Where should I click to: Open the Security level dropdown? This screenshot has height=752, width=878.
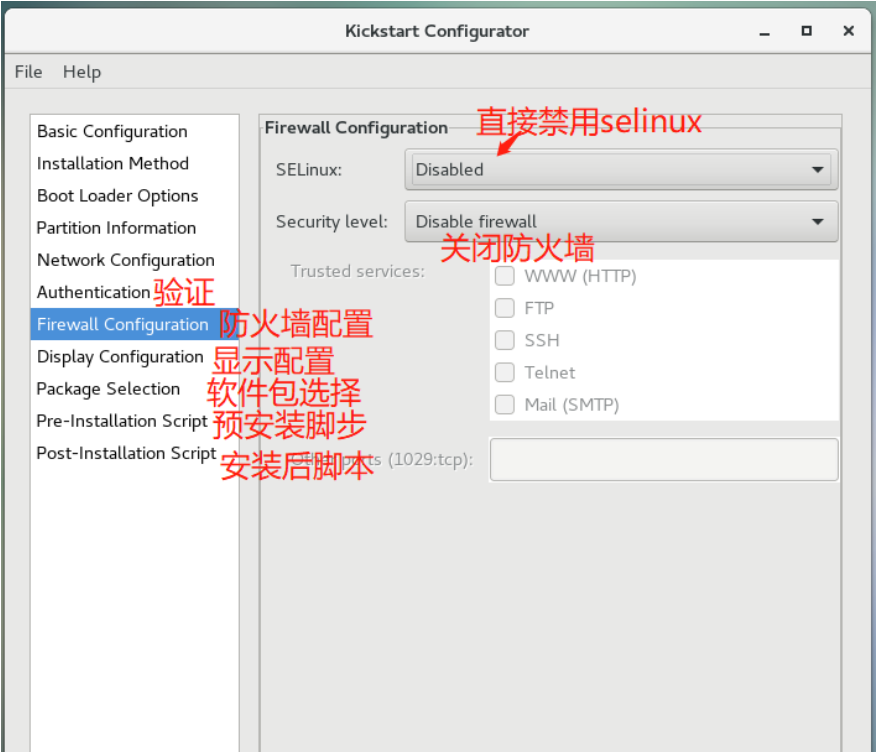[x=621, y=222]
